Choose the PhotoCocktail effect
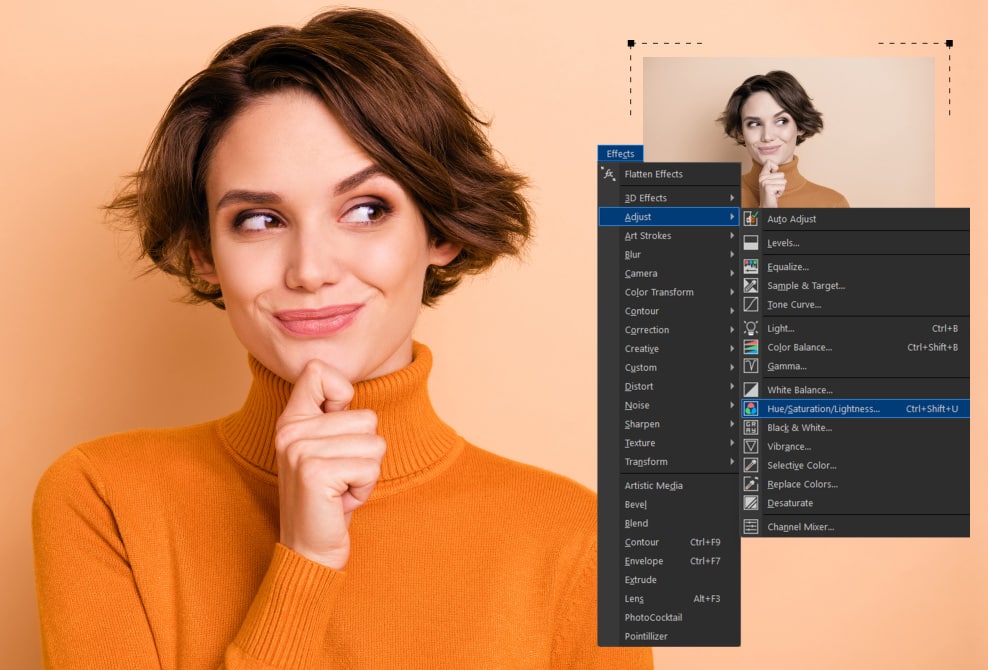The height and width of the screenshot is (670, 988). pos(653,618)
